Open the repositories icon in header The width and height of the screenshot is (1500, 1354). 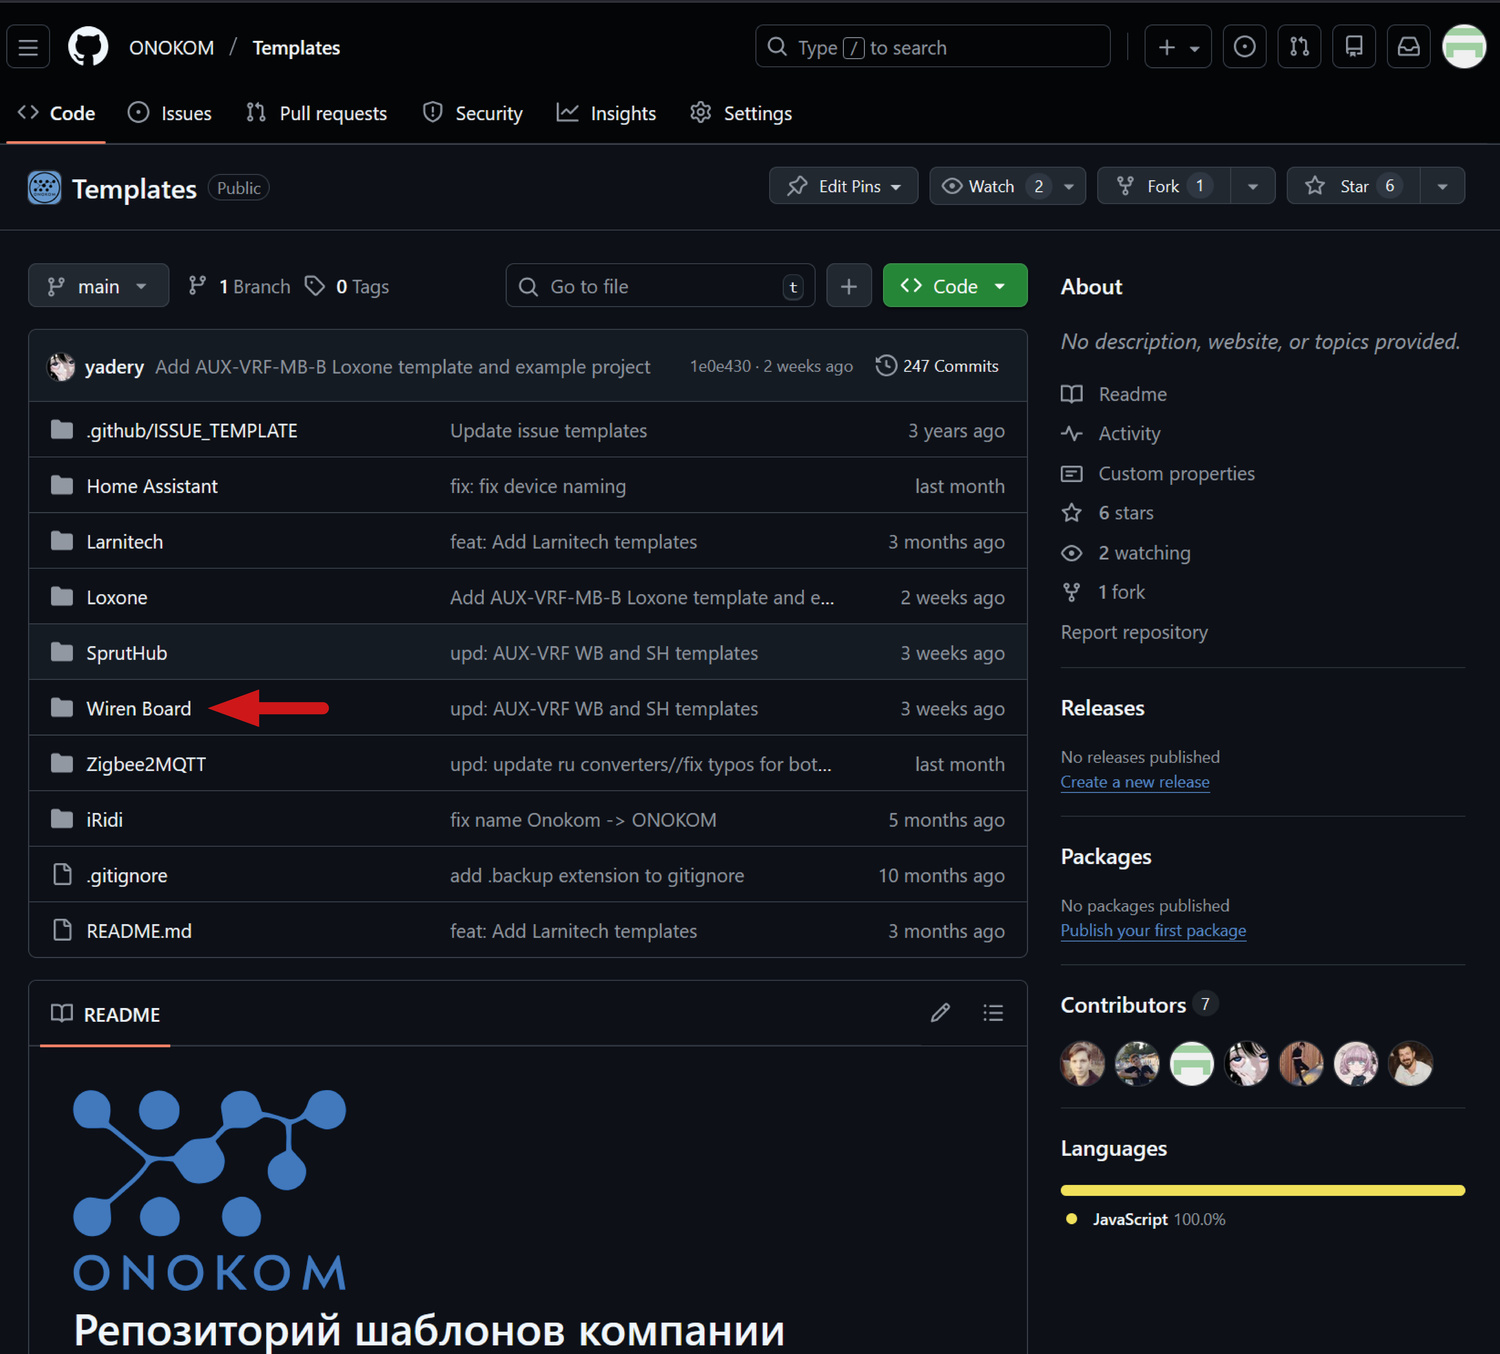(1354, 47)
